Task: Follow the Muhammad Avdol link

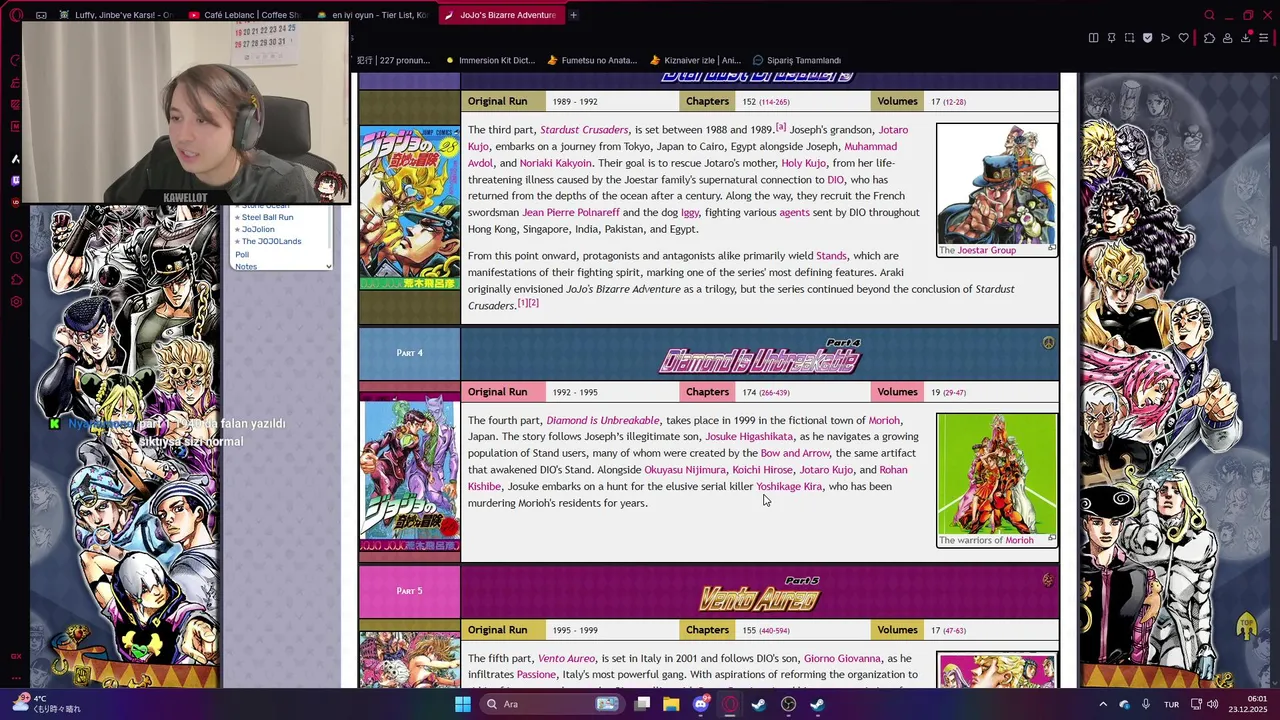Action: pyautogui.click(x=682, y=155)
